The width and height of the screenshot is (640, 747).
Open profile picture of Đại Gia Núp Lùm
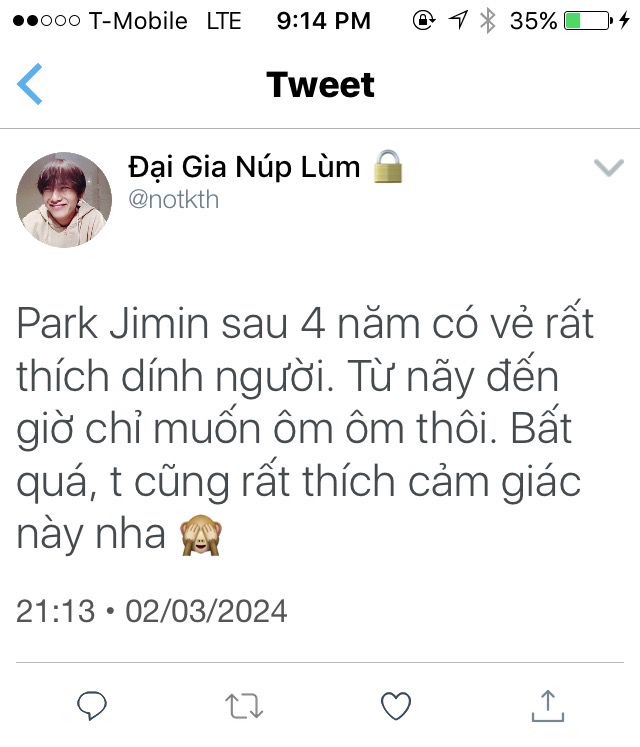[x=64, y=200]
